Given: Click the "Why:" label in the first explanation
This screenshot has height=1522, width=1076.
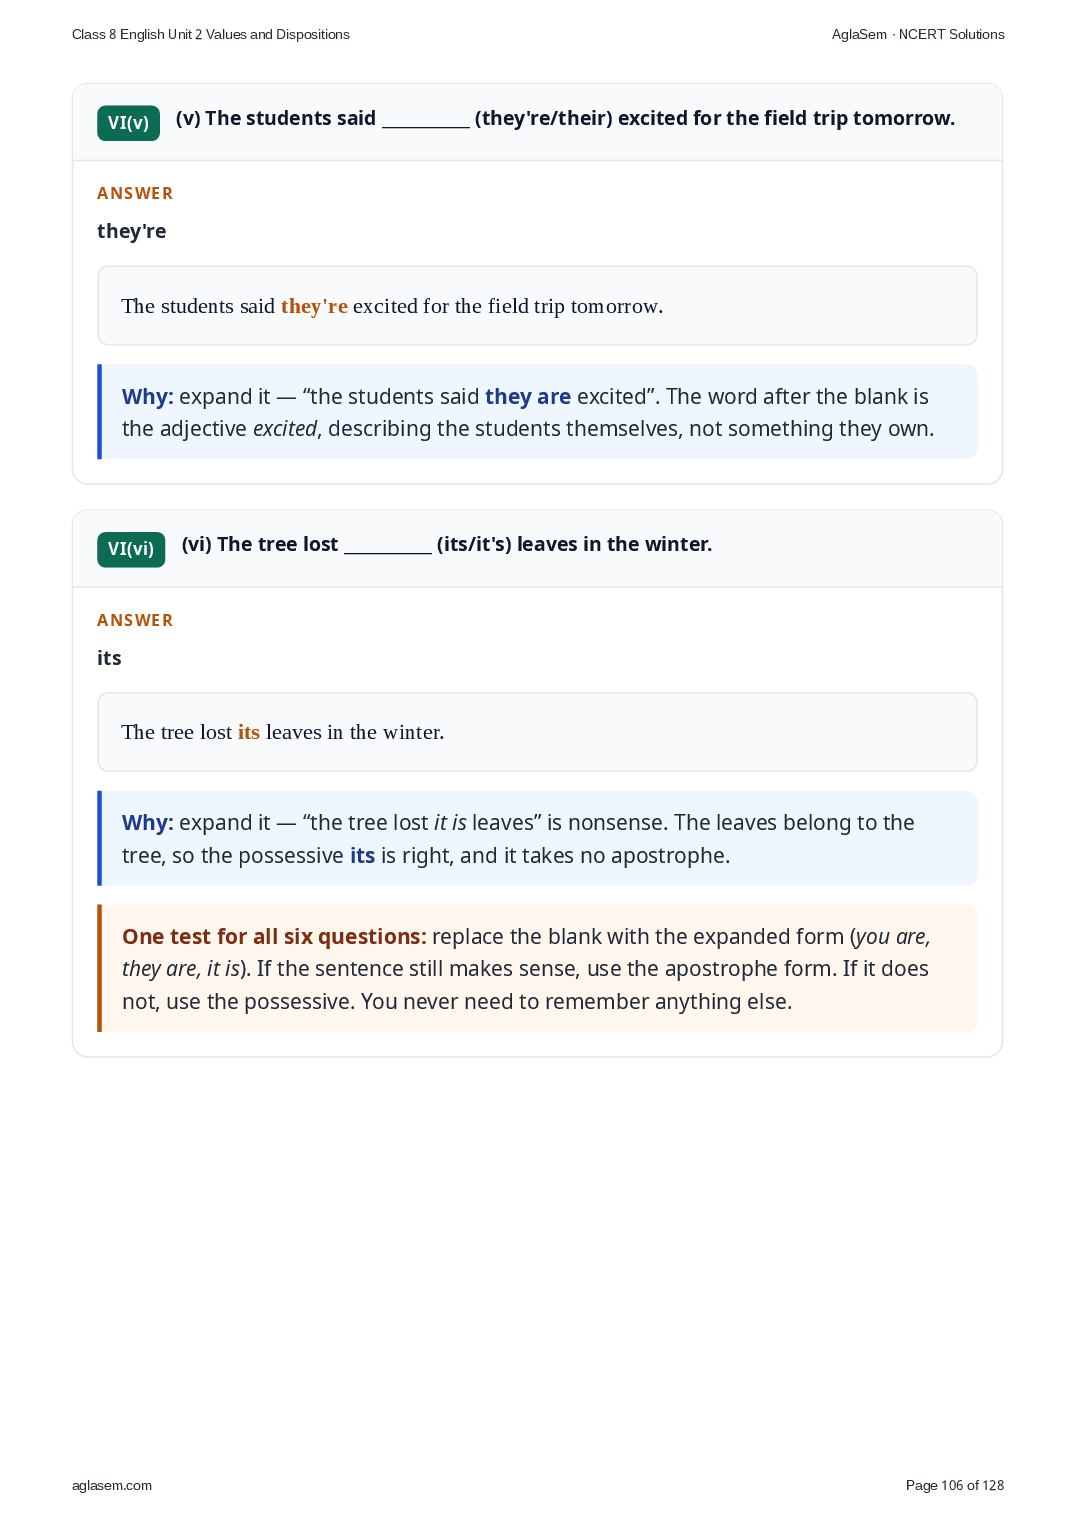Looking at the screenshot, I should click(148, 396).
